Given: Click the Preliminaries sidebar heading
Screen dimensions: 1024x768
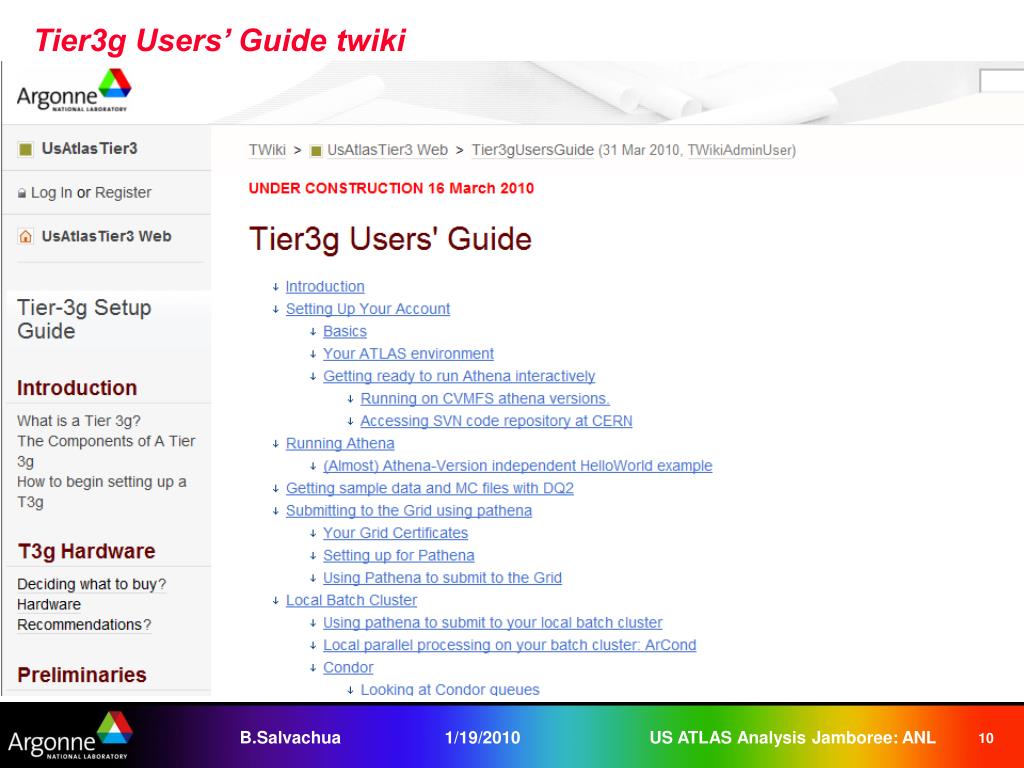Looking at the screenshot, I should pos(82,675).
